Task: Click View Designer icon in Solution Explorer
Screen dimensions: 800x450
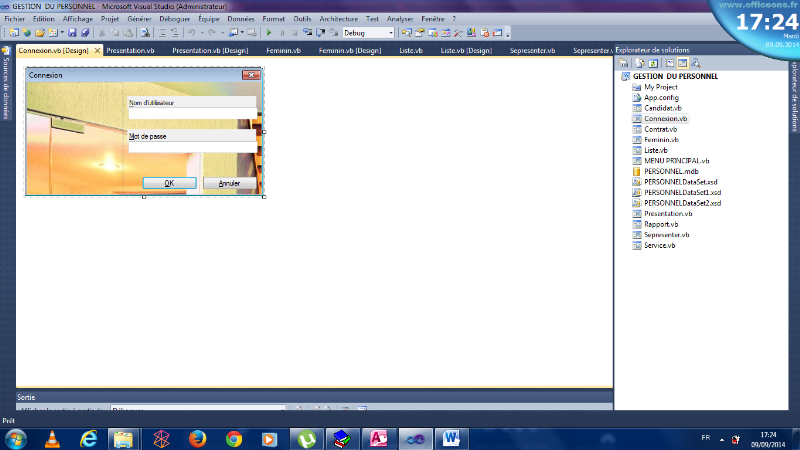Action: click(683, 63)
